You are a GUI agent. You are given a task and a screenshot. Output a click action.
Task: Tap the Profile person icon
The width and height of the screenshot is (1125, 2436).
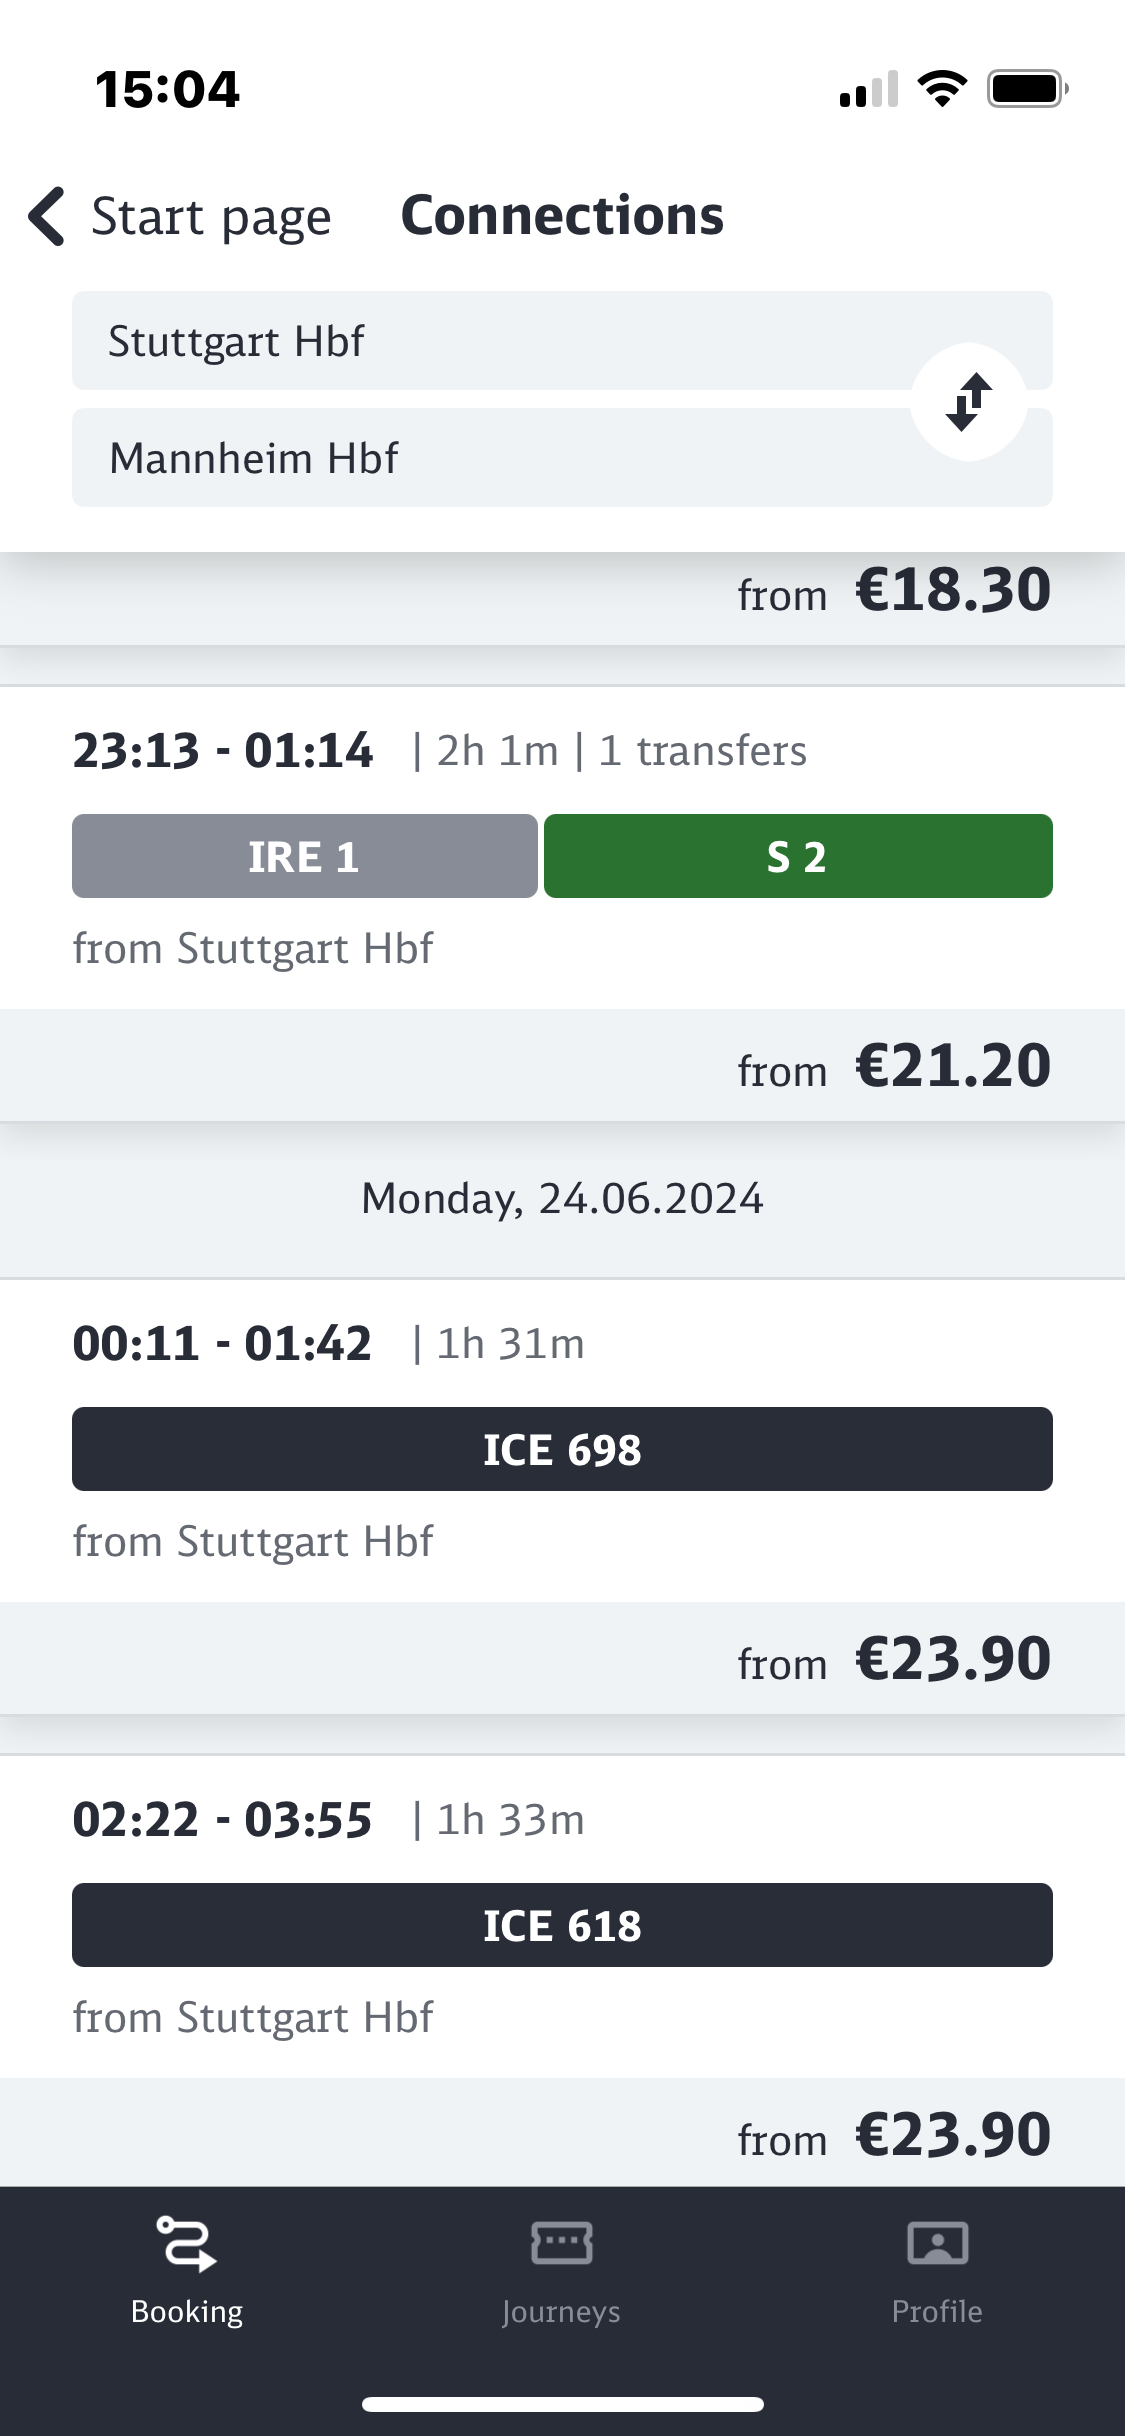[936, 2243]
